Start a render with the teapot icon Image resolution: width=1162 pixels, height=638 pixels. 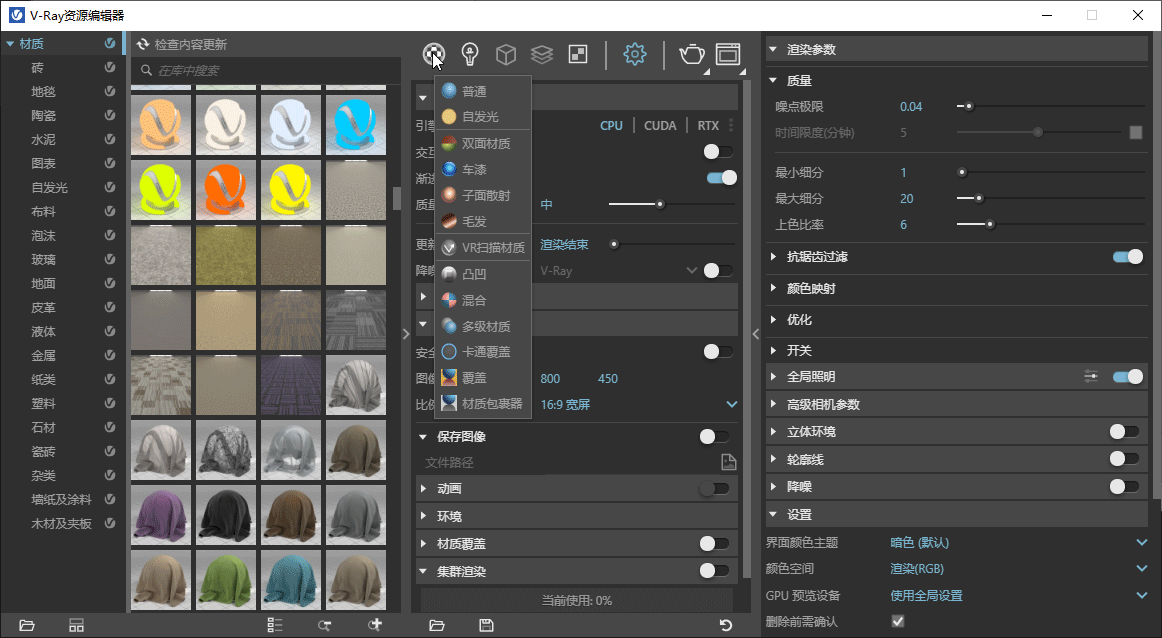pos(691,54)
